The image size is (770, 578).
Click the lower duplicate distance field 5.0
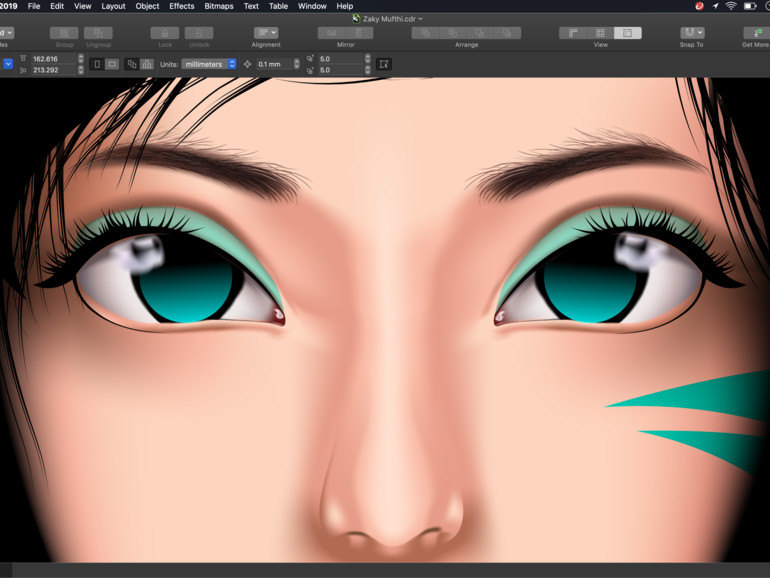click(340, 70)
